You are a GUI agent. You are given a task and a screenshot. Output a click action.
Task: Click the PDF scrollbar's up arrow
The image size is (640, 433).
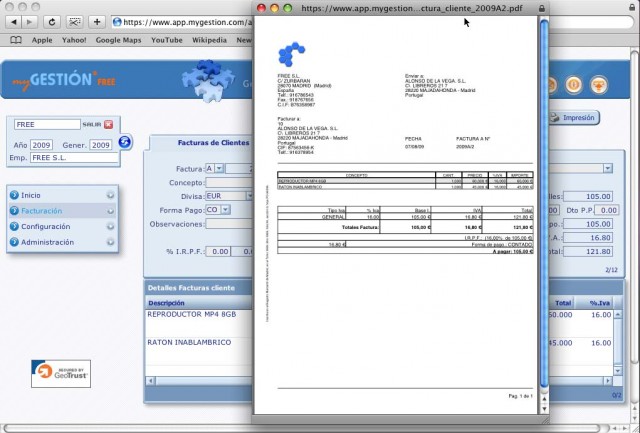(544, 399)
